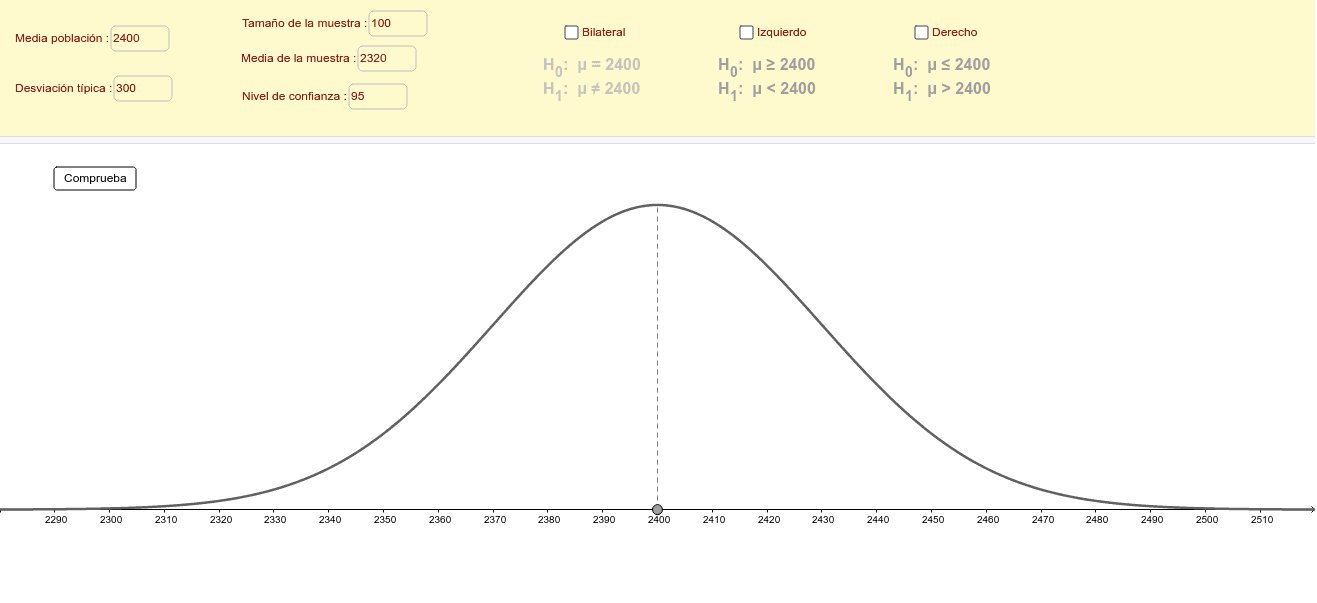
Task: Click the peak of the normal curve
Action: pos(657,205)
